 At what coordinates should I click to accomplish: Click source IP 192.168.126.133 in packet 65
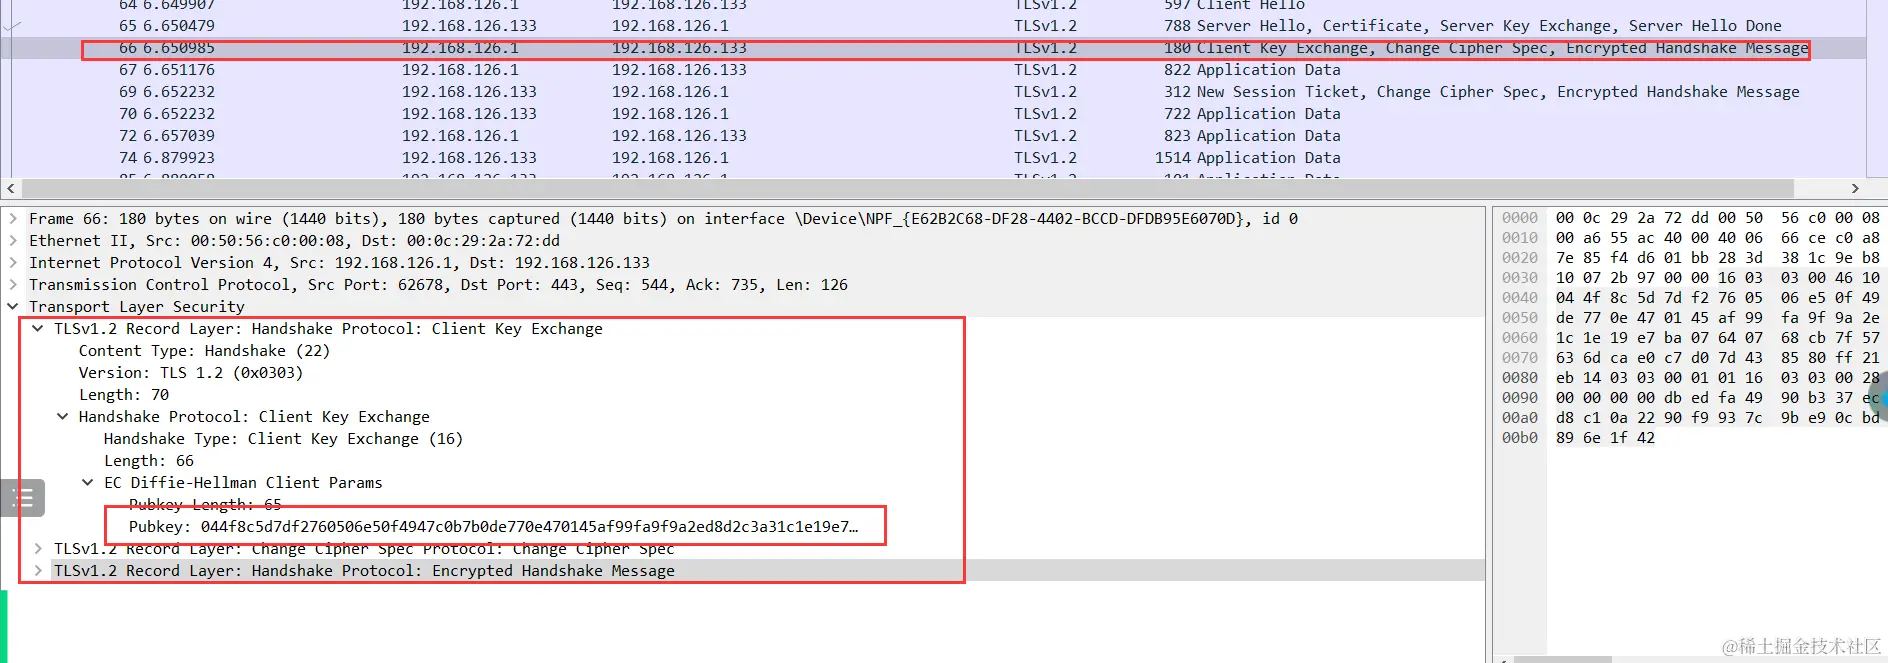pyautogui.click(x=469, y=25)
